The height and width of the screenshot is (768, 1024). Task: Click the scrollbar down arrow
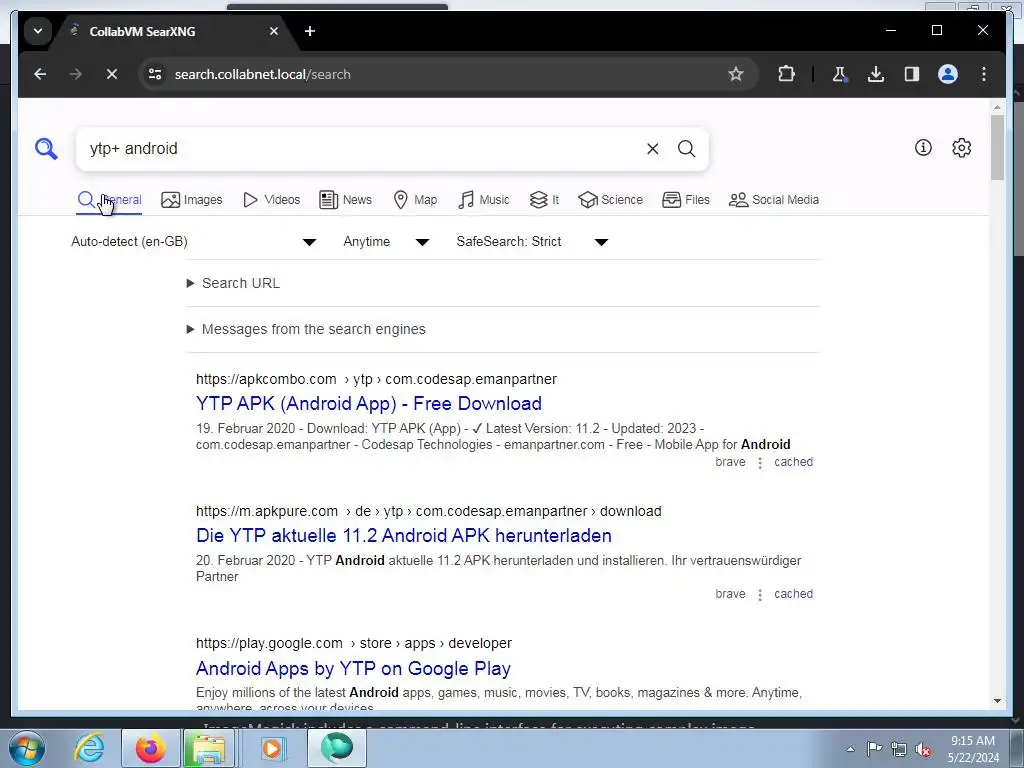tap(997, 701)
